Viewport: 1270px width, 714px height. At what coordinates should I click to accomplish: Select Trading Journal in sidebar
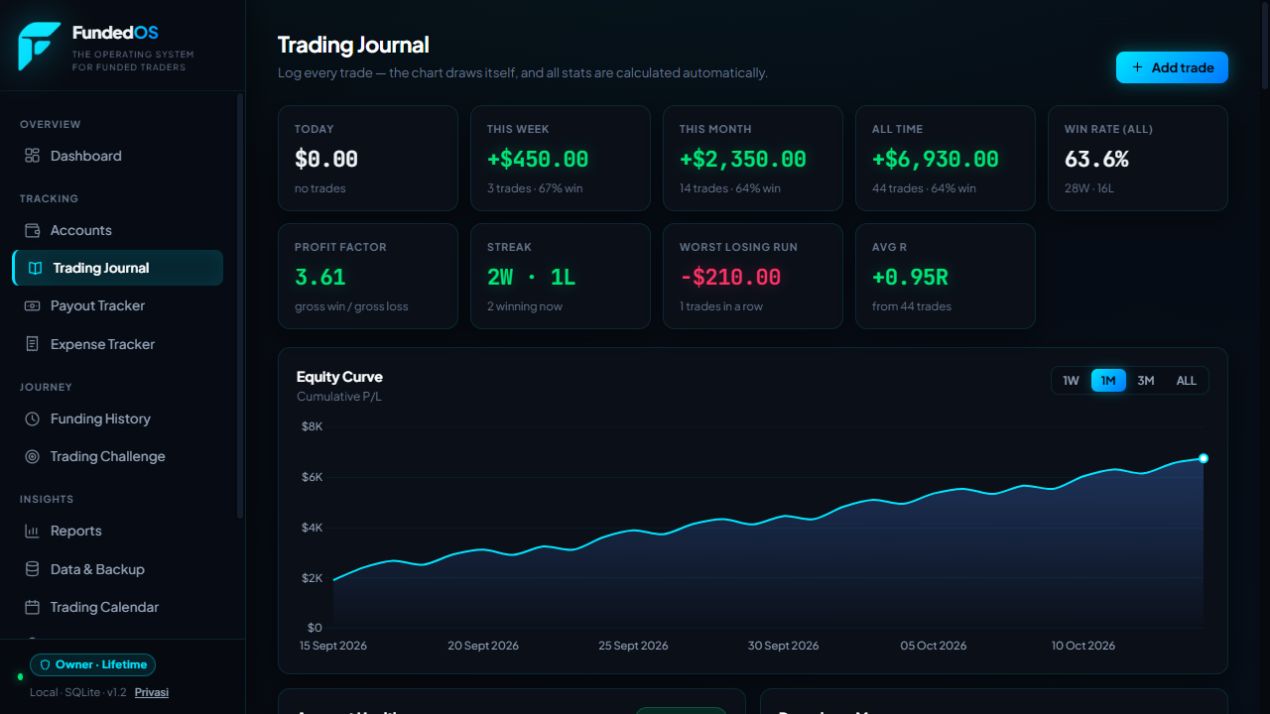(117, 268)
